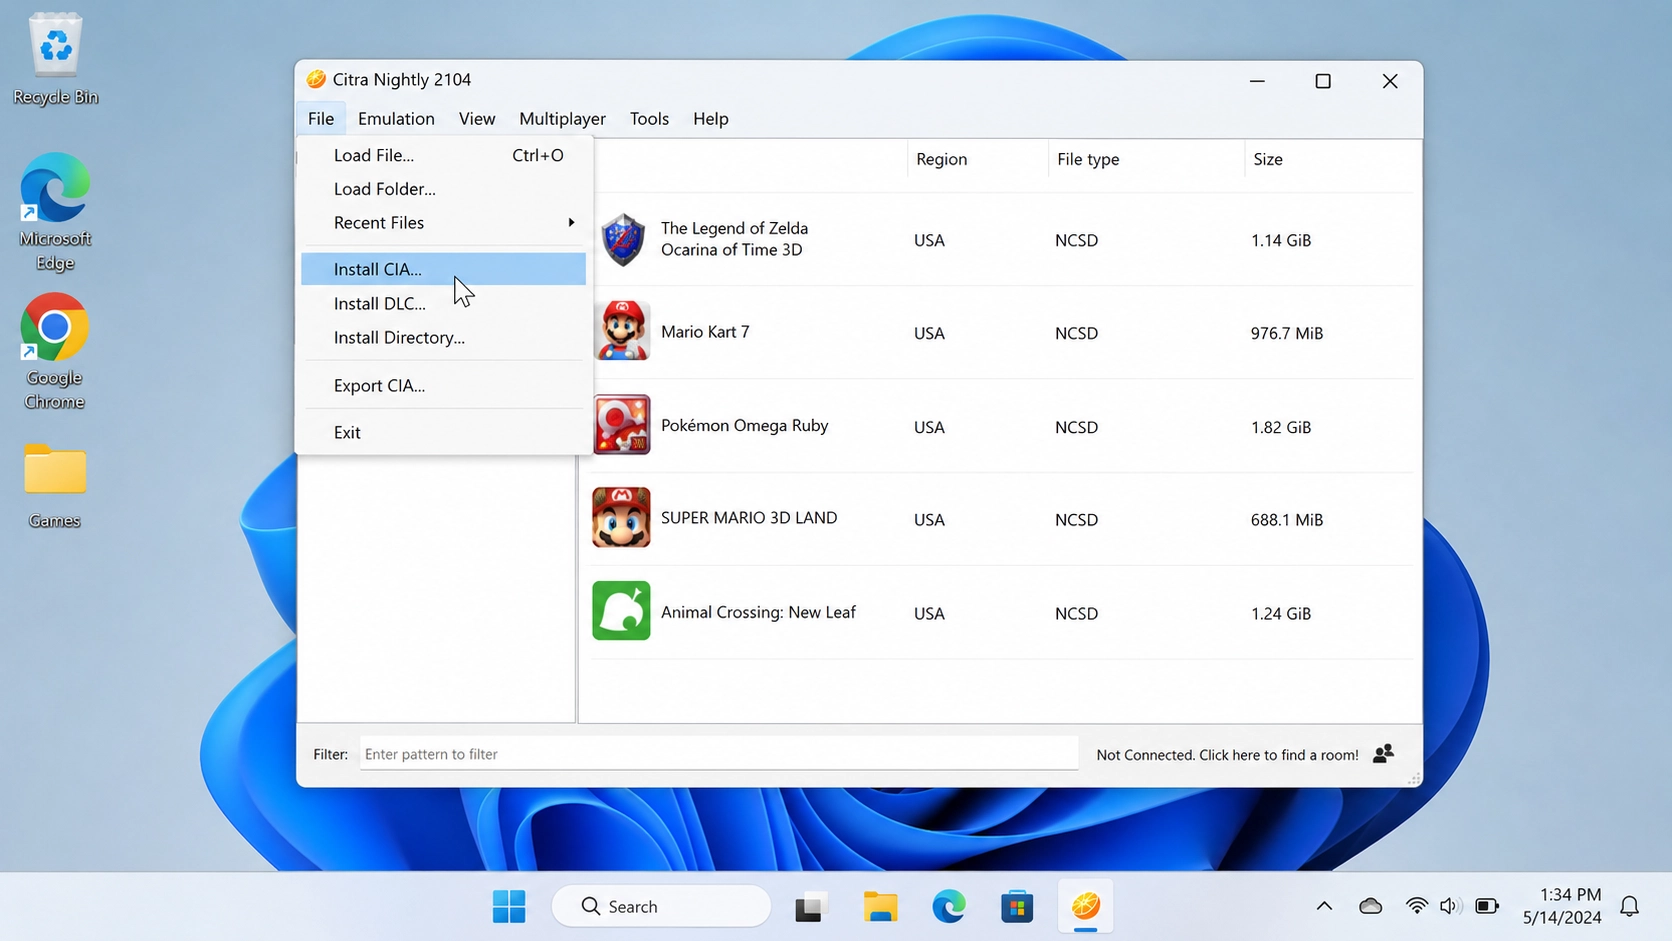Viewport: 1672px width, 941px height.
Task: Open the Zelda Ocarina of Time 3D game icon
Action: tap(622, 240)
